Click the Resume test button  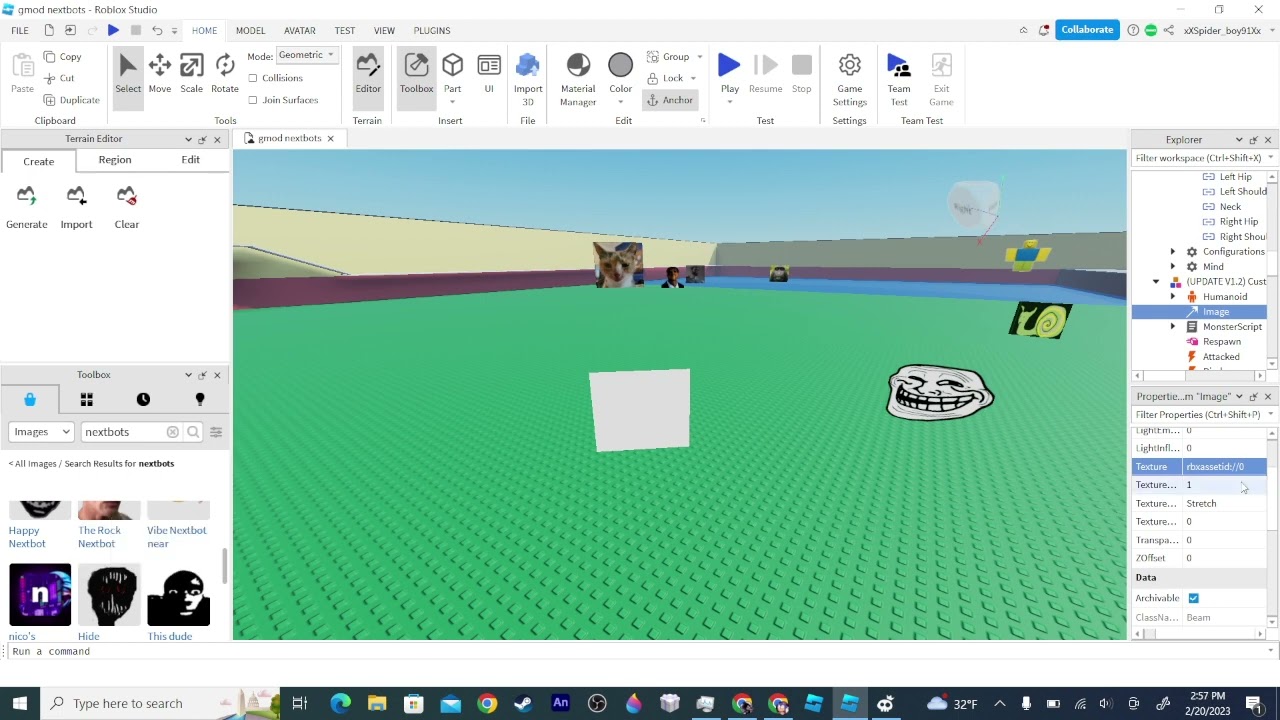point(765,75)
